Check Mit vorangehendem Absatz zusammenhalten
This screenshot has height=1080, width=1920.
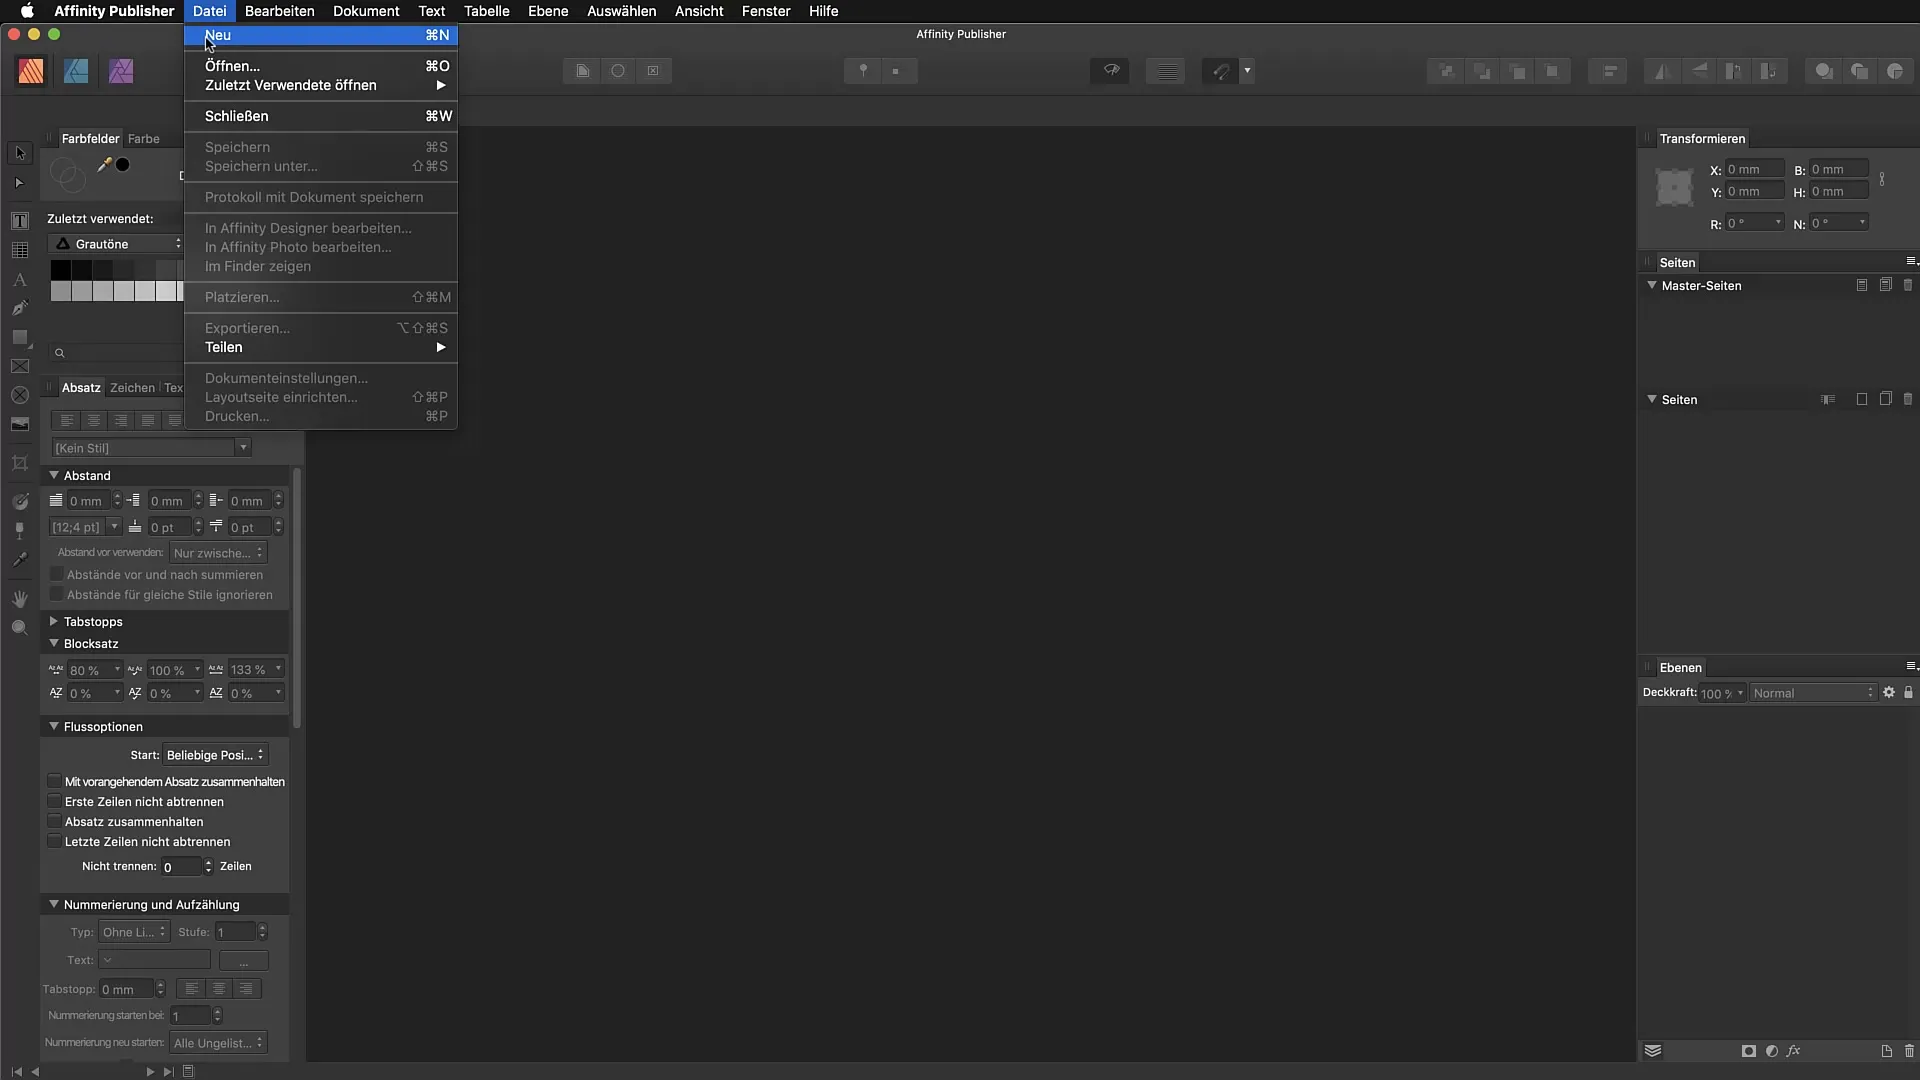[x=55, y=781]
